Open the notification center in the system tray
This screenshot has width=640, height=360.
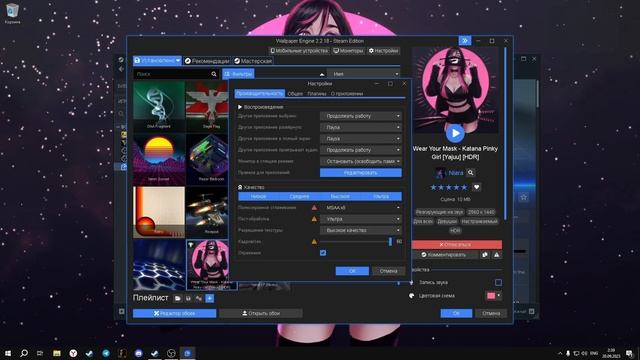point(629,353)
